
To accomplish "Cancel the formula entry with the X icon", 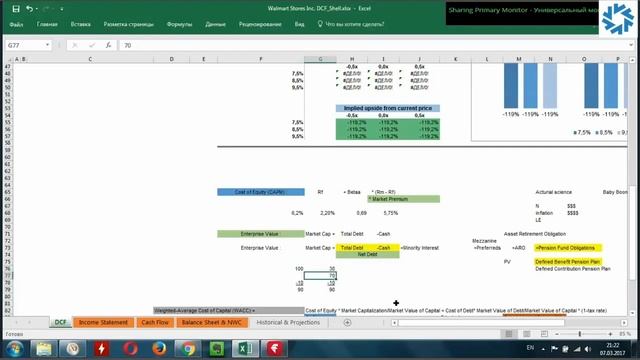I will [x=75, y=45].
